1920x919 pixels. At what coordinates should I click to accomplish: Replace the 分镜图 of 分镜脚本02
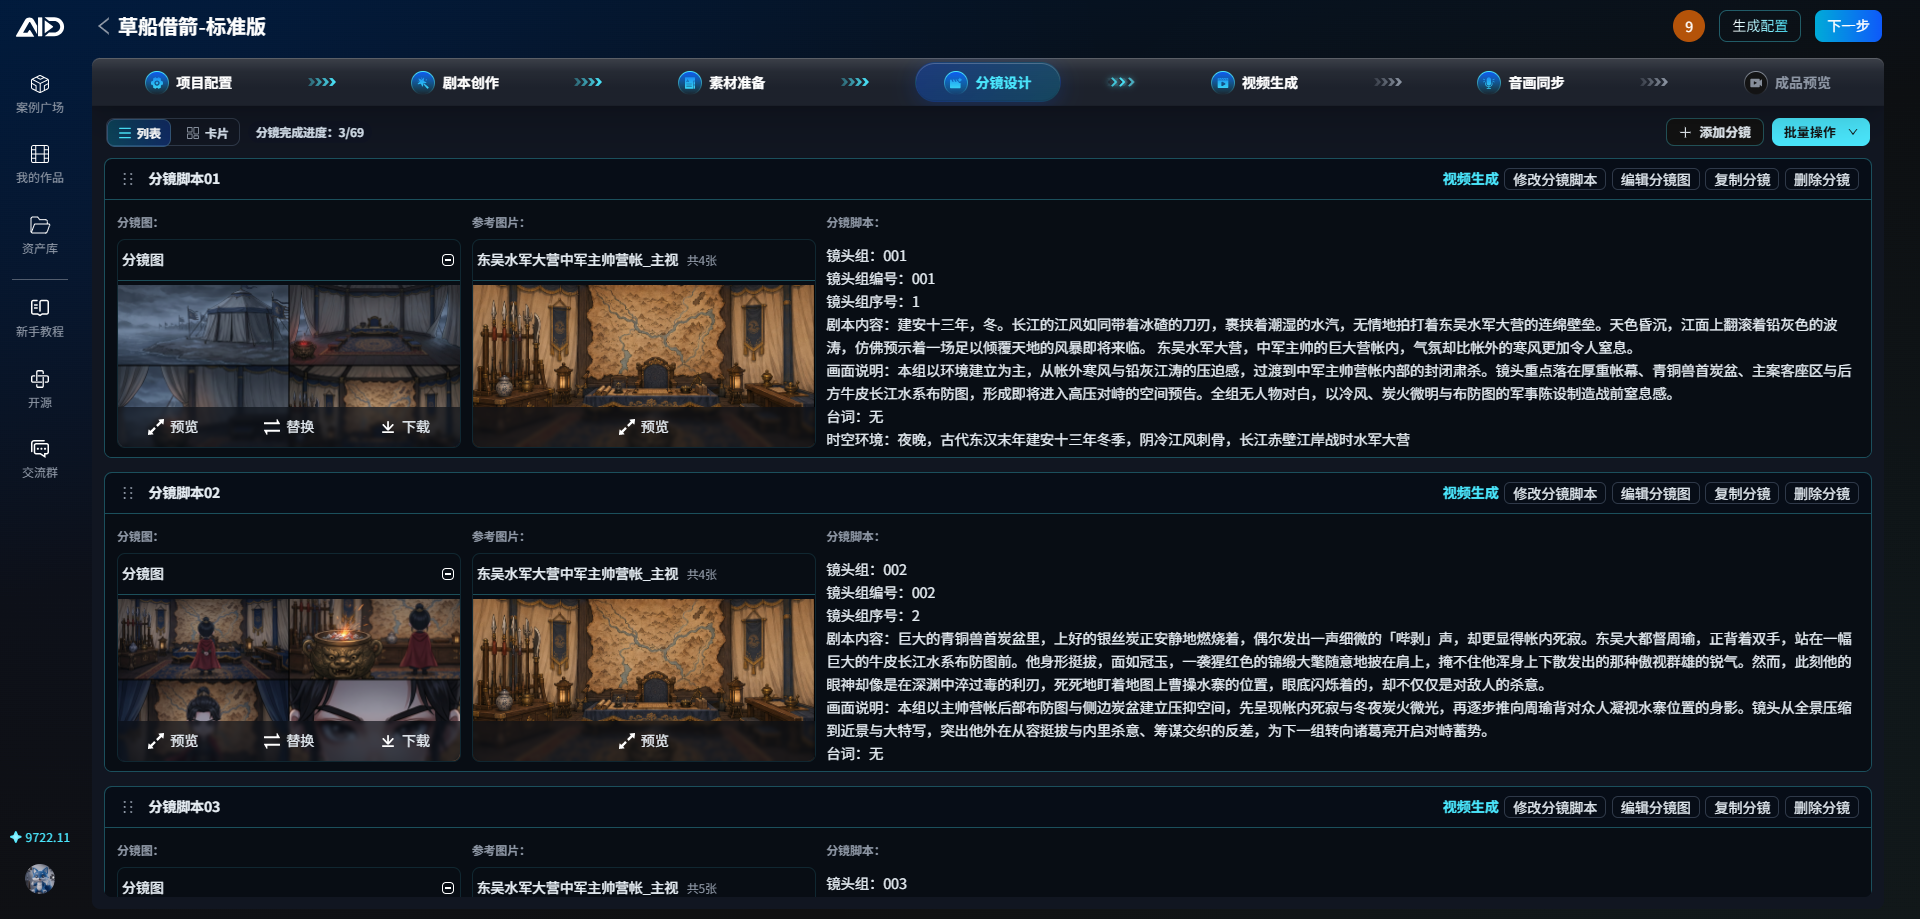tap(289, 741)
